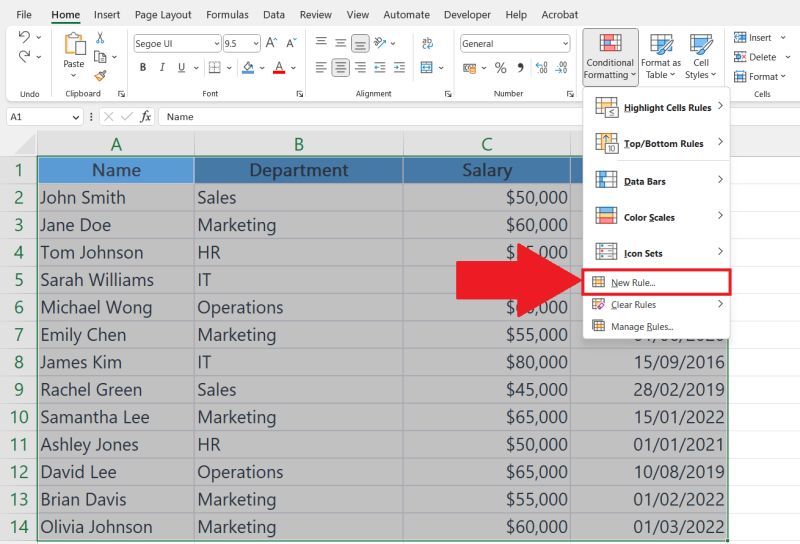Activate the Format Painter brush
The height and width of the screenshot is (544, 800).
tap(101, 76)
